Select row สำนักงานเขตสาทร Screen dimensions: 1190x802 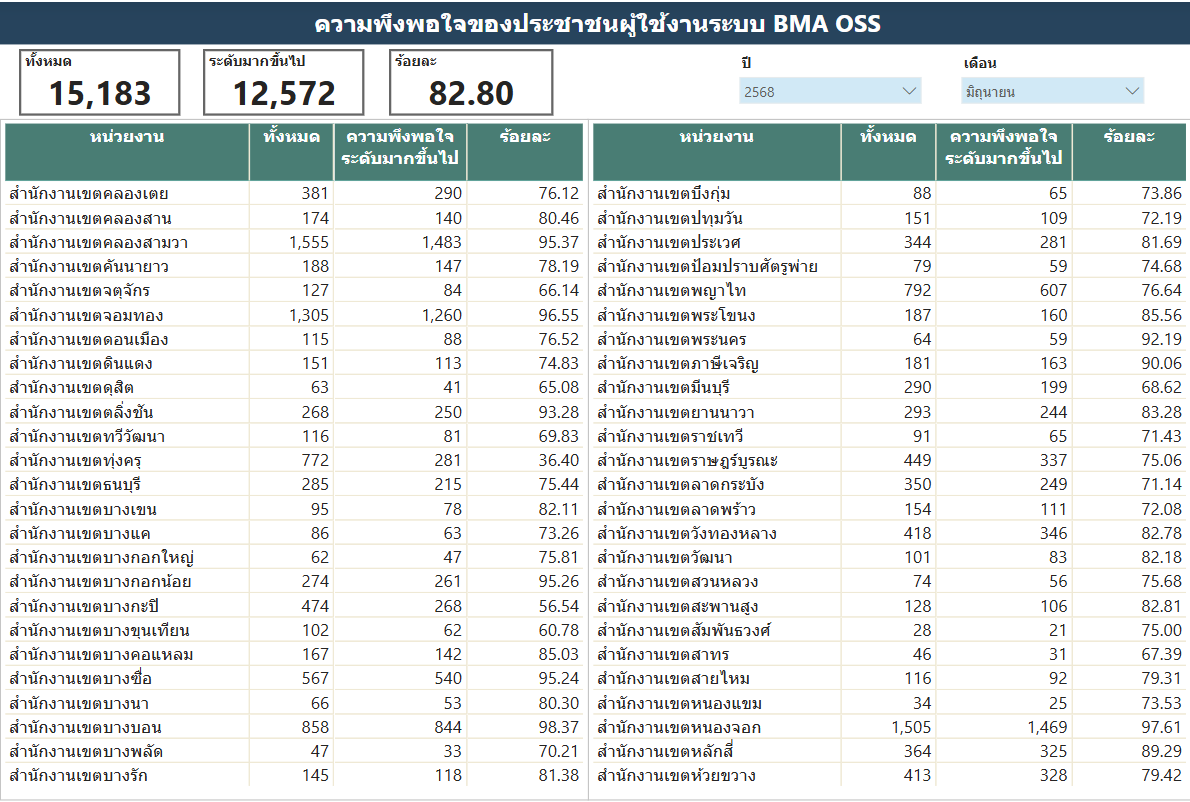(x=889, y=654)
